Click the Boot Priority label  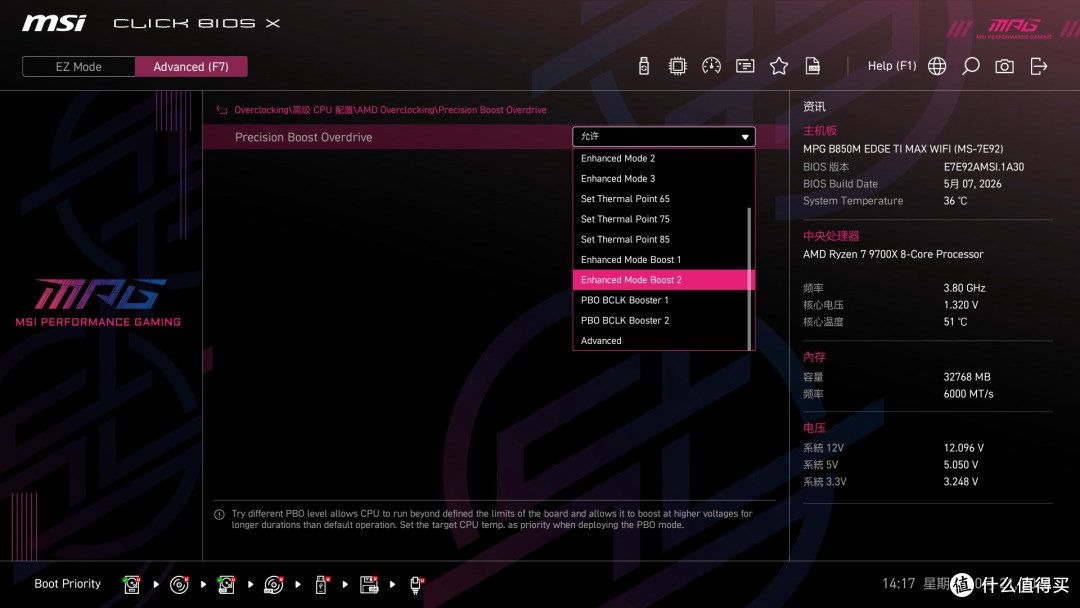68,584
